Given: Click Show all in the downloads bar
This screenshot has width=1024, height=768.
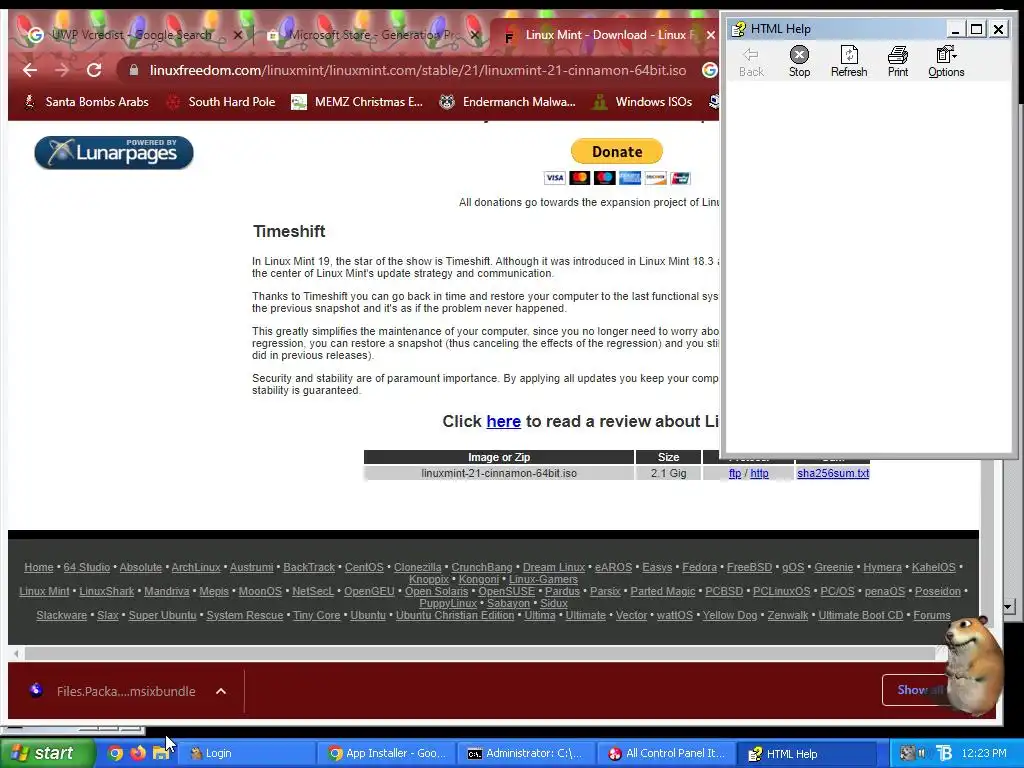Looking at the screenshot, I should click(x=918, y=690).
